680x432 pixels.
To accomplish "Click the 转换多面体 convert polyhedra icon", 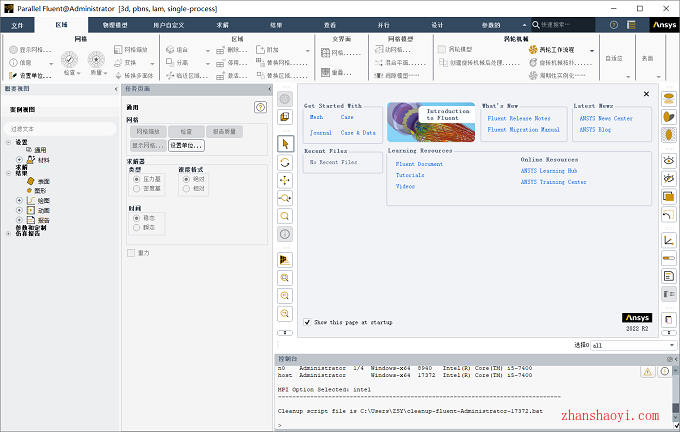I will click(x=118, y=75).
